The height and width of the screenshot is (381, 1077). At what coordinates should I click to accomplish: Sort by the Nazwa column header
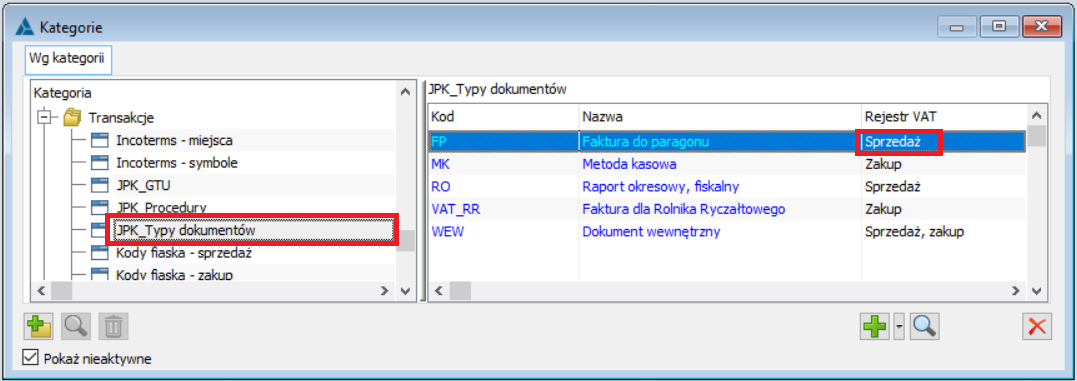(720, 117)
